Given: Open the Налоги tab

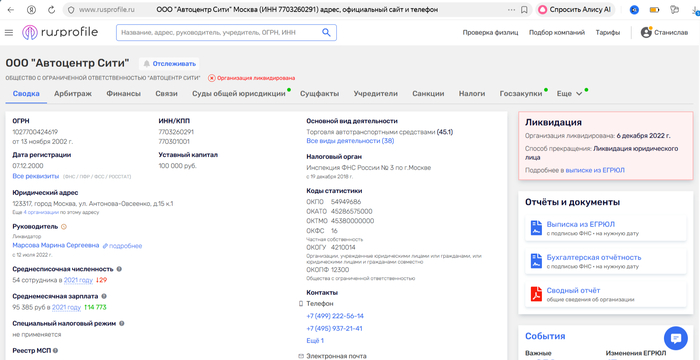Looking at the screenshot, I should click(472, 93).
